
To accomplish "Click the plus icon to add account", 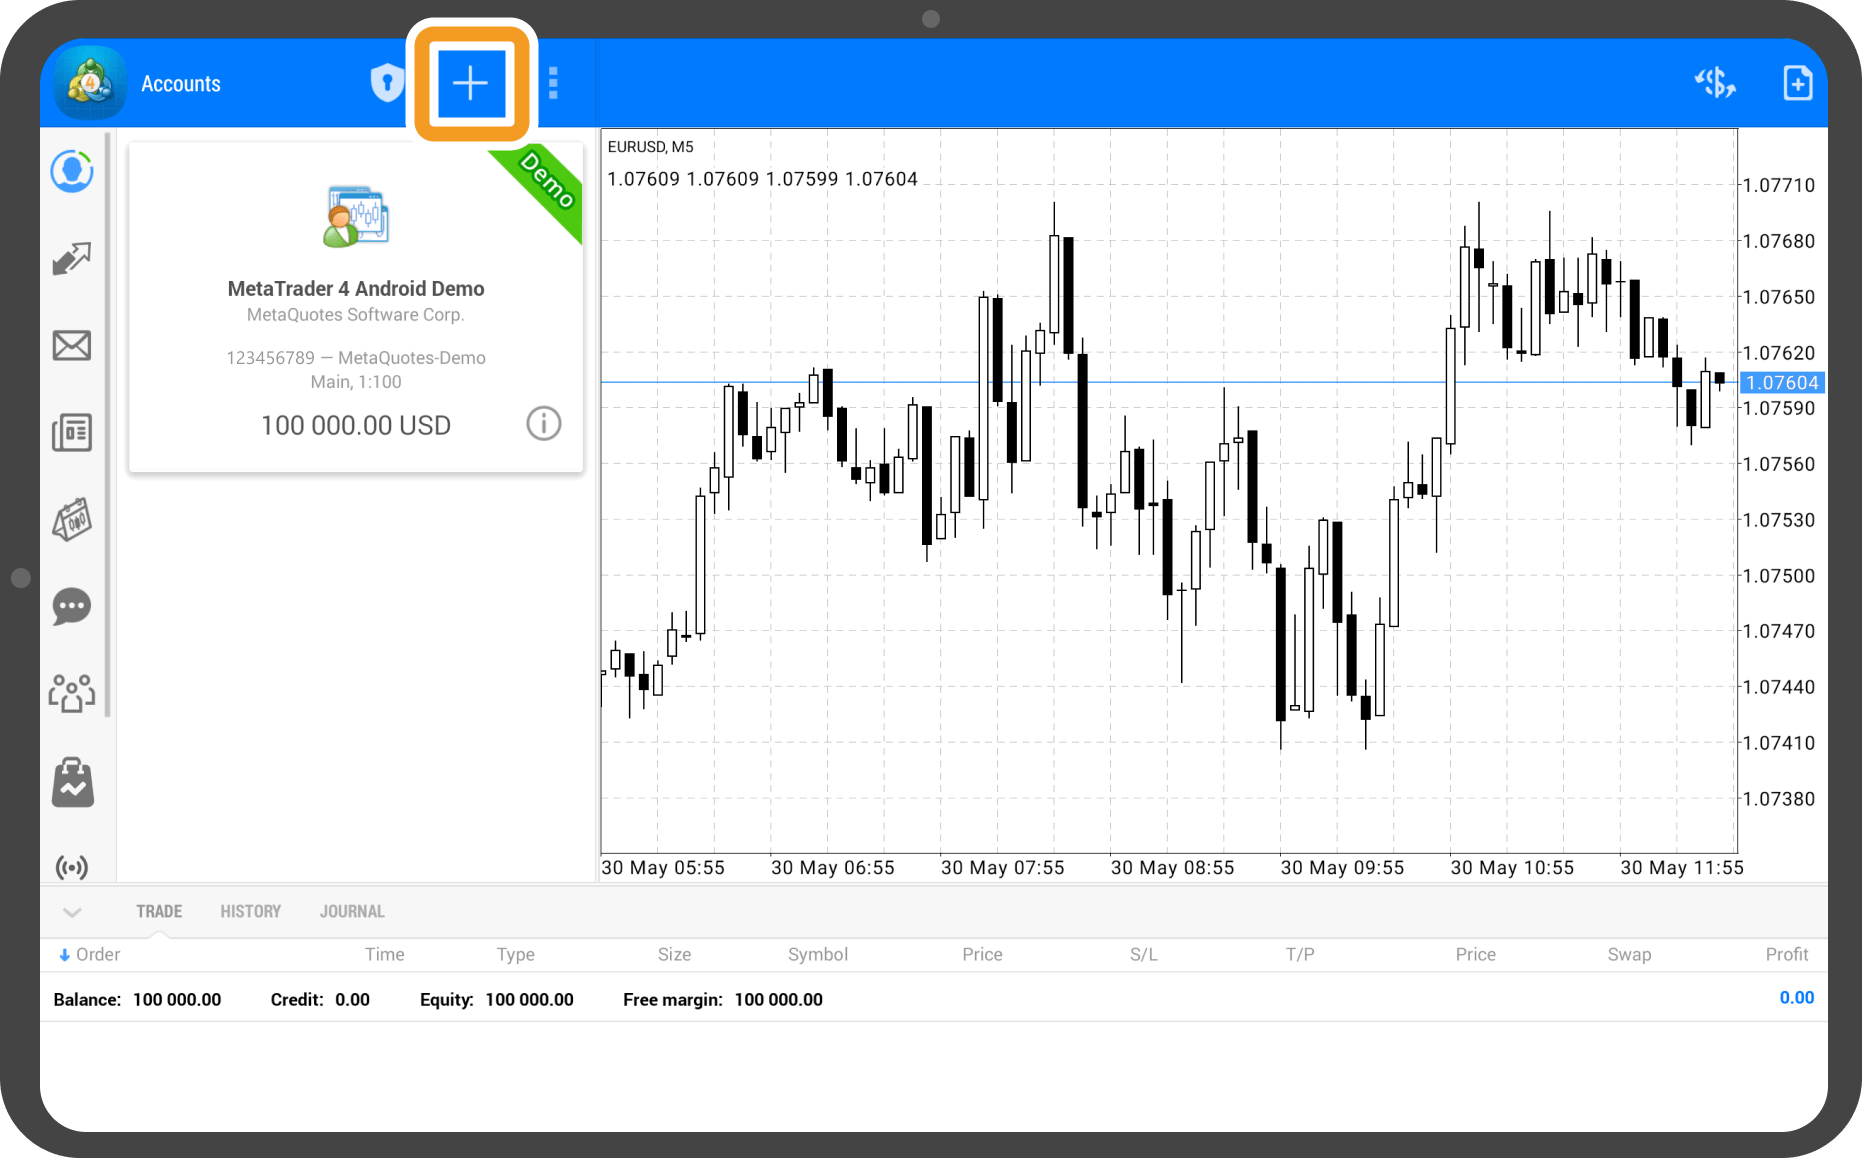I will coord(470,83).
